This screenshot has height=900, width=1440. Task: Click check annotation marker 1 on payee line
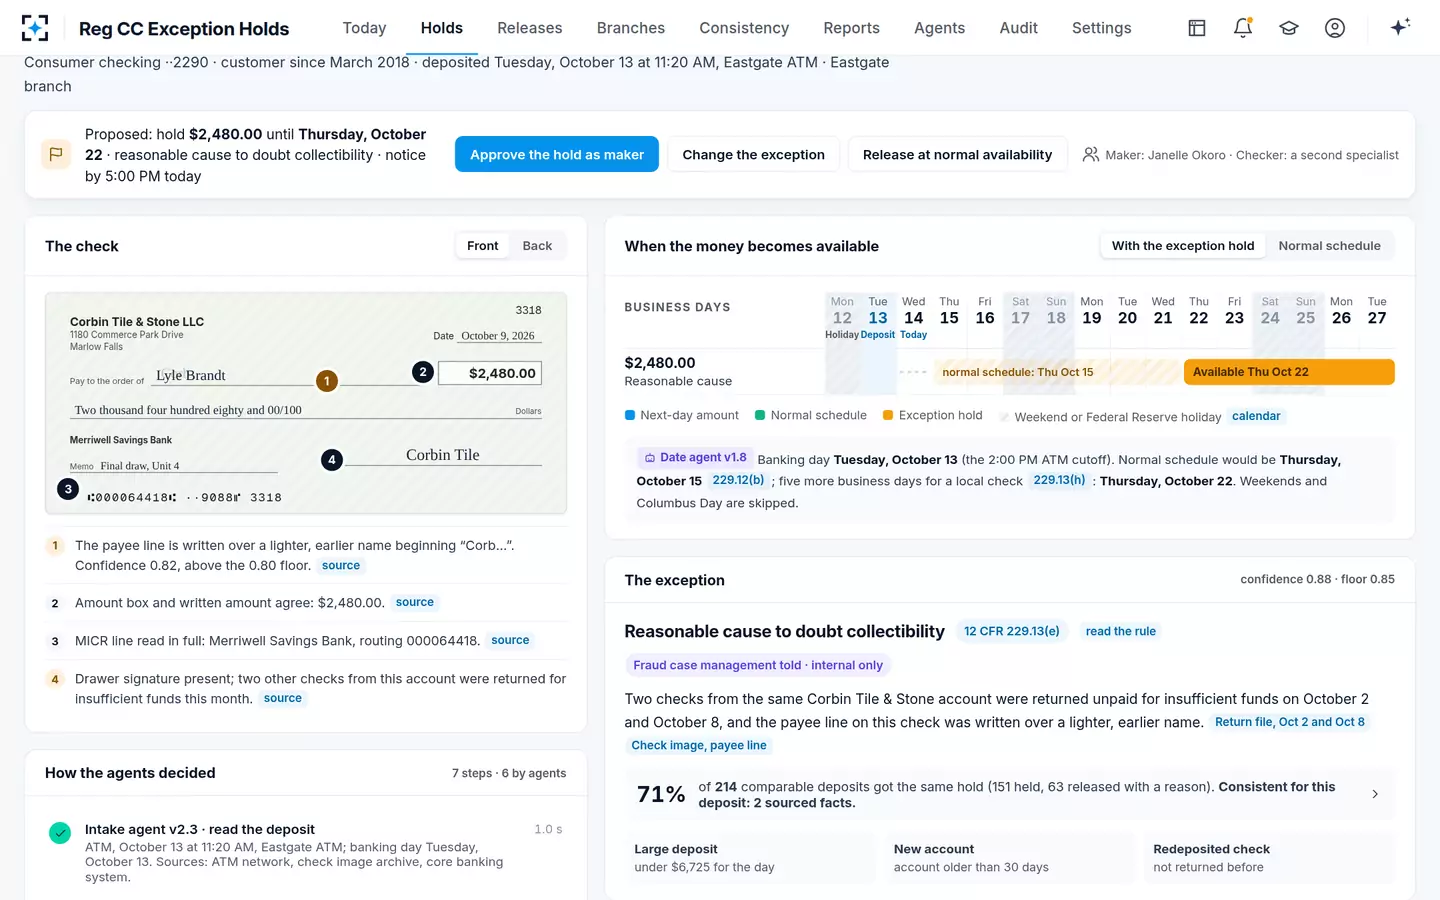point(326,381)
